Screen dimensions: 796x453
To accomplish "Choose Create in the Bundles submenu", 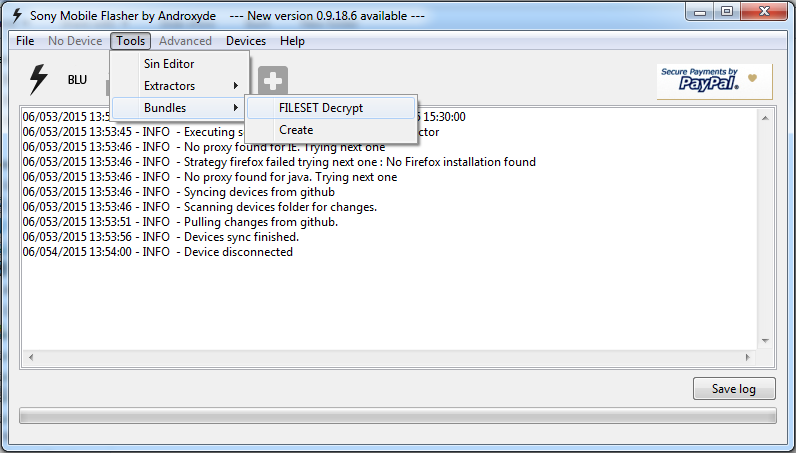I will (x=331, y=130).
